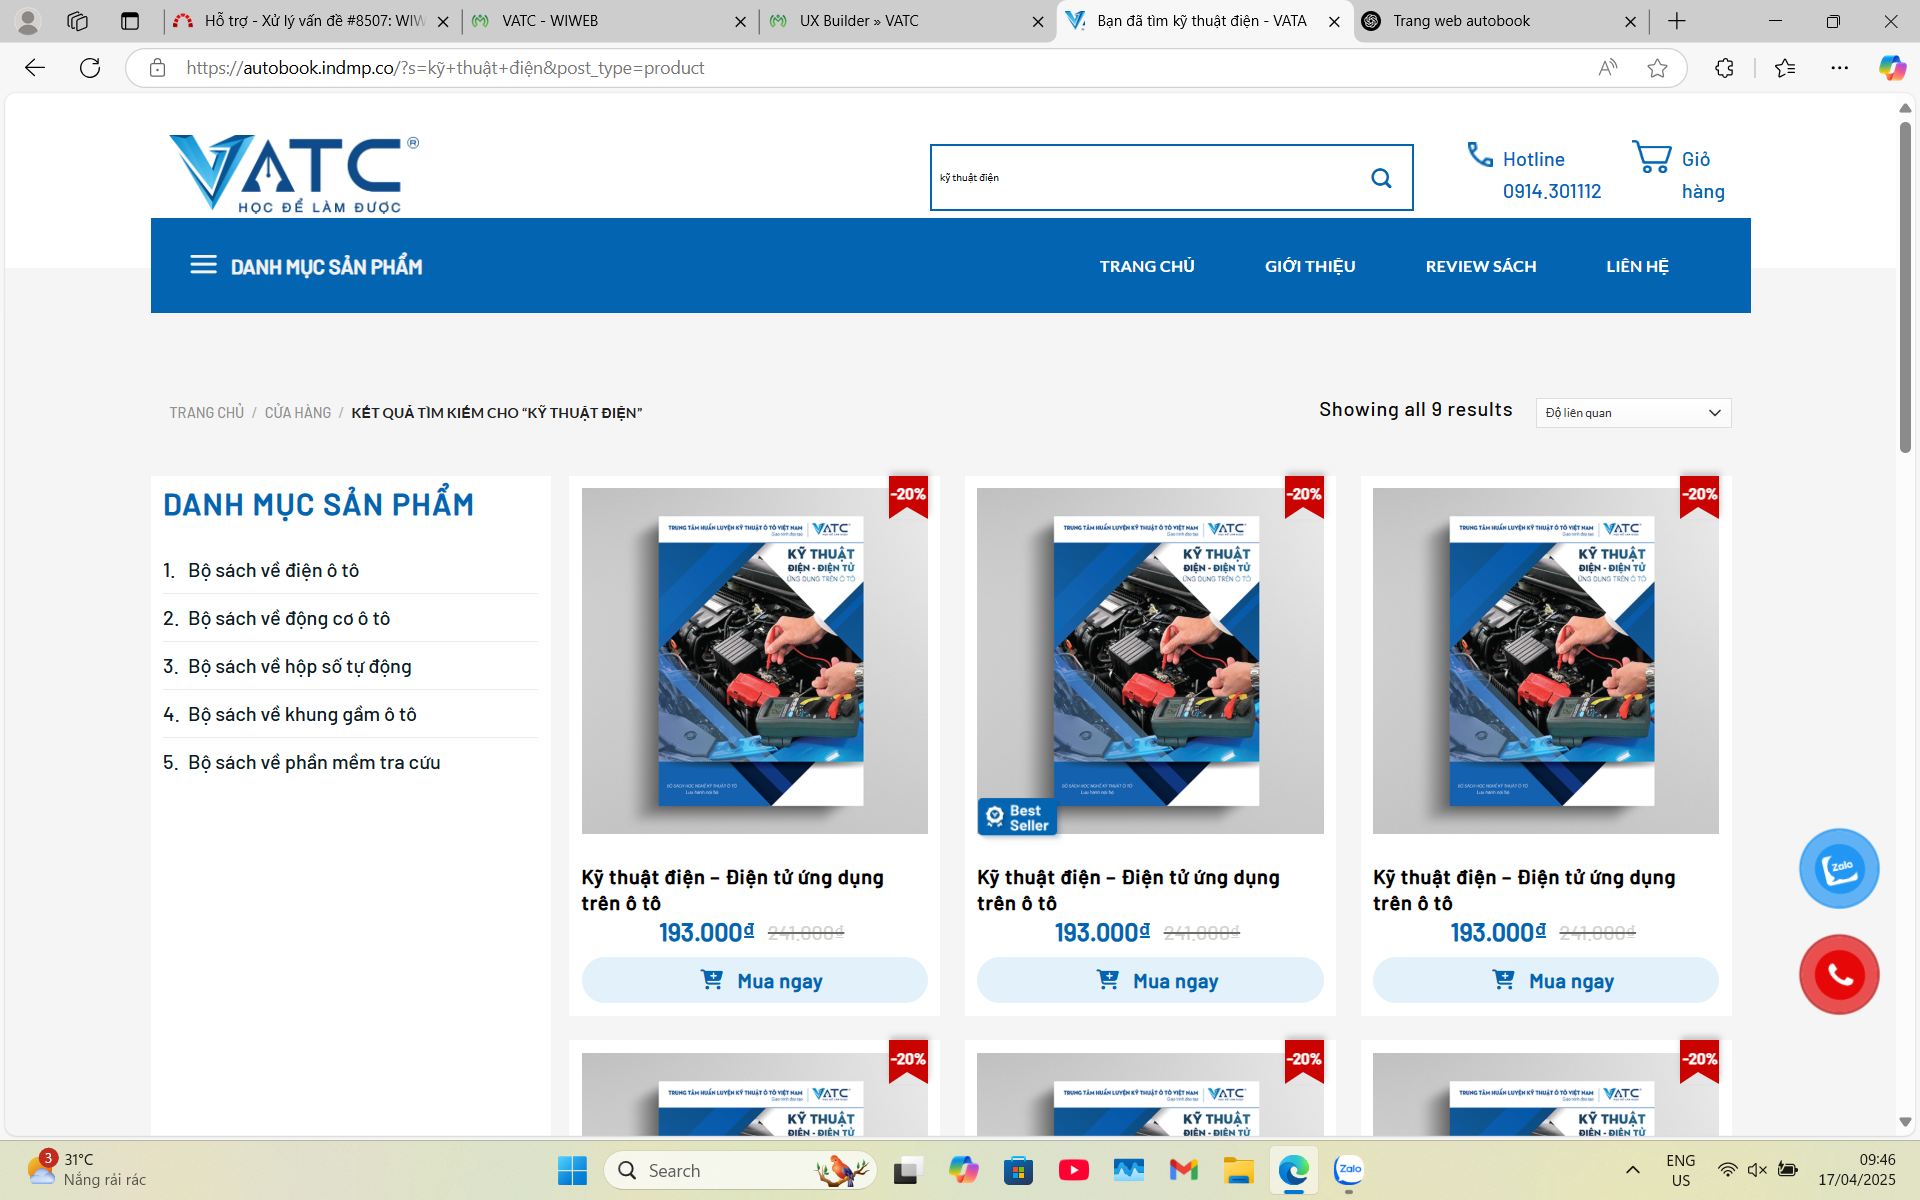Open weather widget showing 31°C
Screen dimensions: 1920x1200
[x=86, y=1170]
